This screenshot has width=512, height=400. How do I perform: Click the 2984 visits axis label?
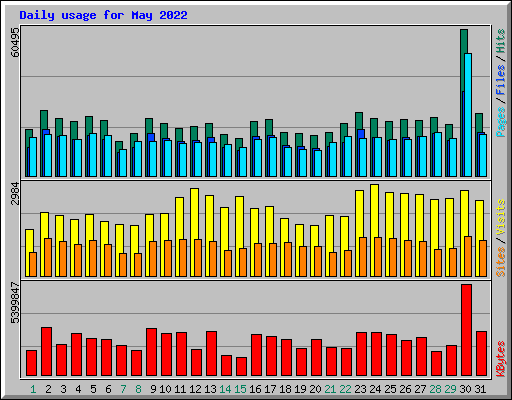click(x=15, y=193)
